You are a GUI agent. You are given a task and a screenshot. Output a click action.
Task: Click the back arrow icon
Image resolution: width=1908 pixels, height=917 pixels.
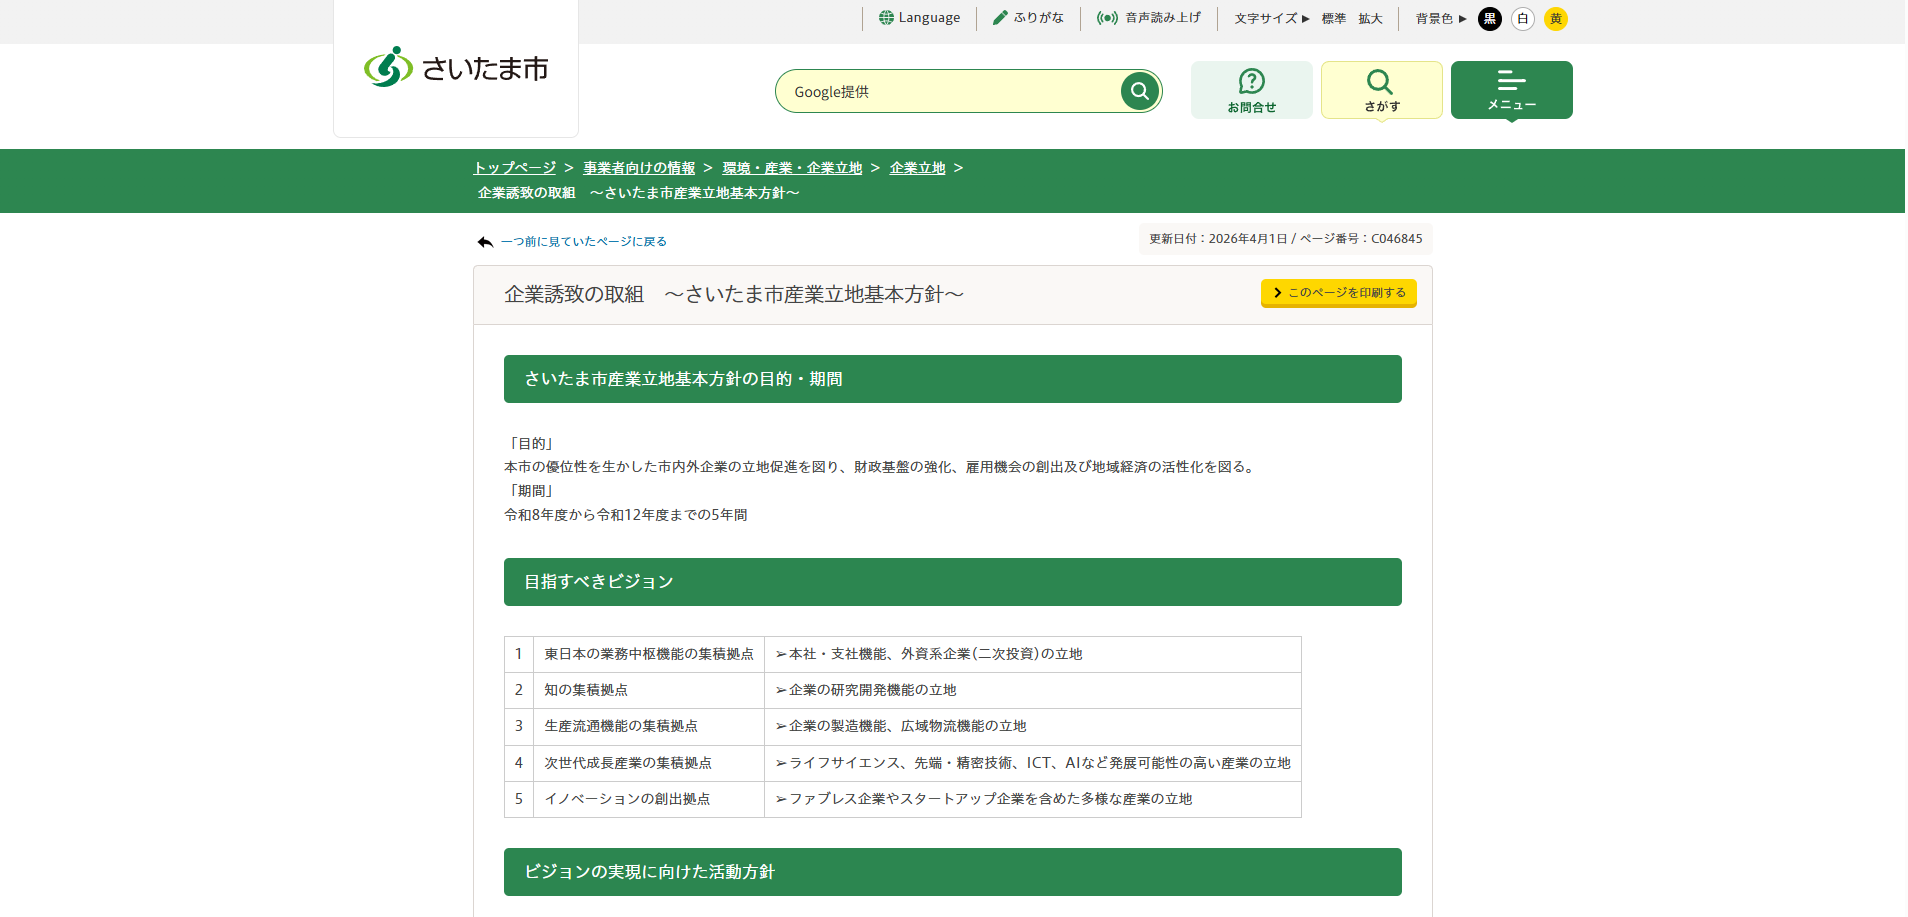[x=485, y=242]
